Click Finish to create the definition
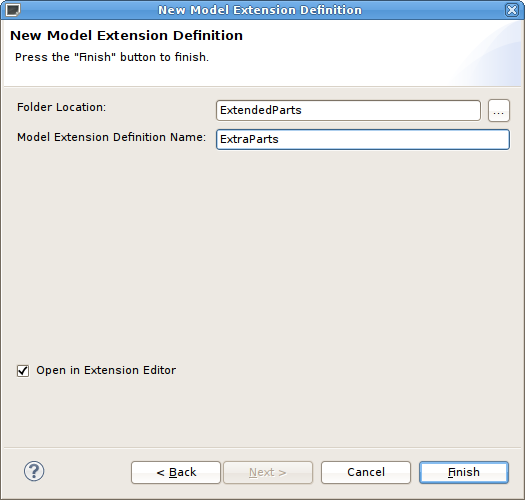This screenshot has width=525, height=500. (464, 472)
